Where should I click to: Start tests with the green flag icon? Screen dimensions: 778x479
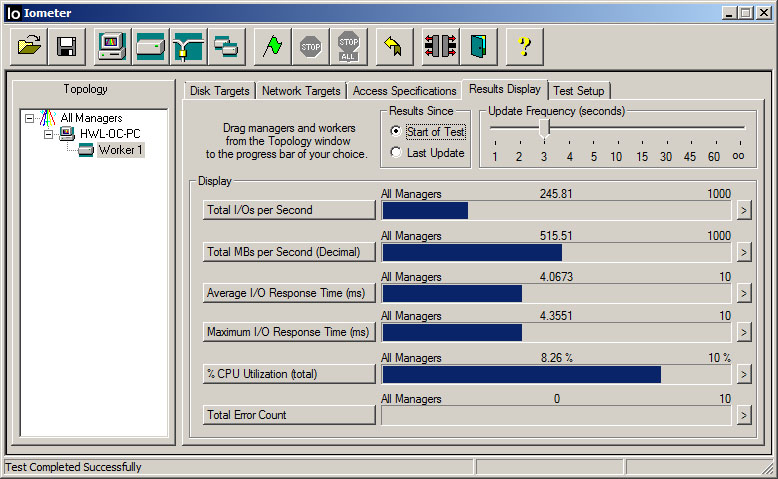point(272,47)
